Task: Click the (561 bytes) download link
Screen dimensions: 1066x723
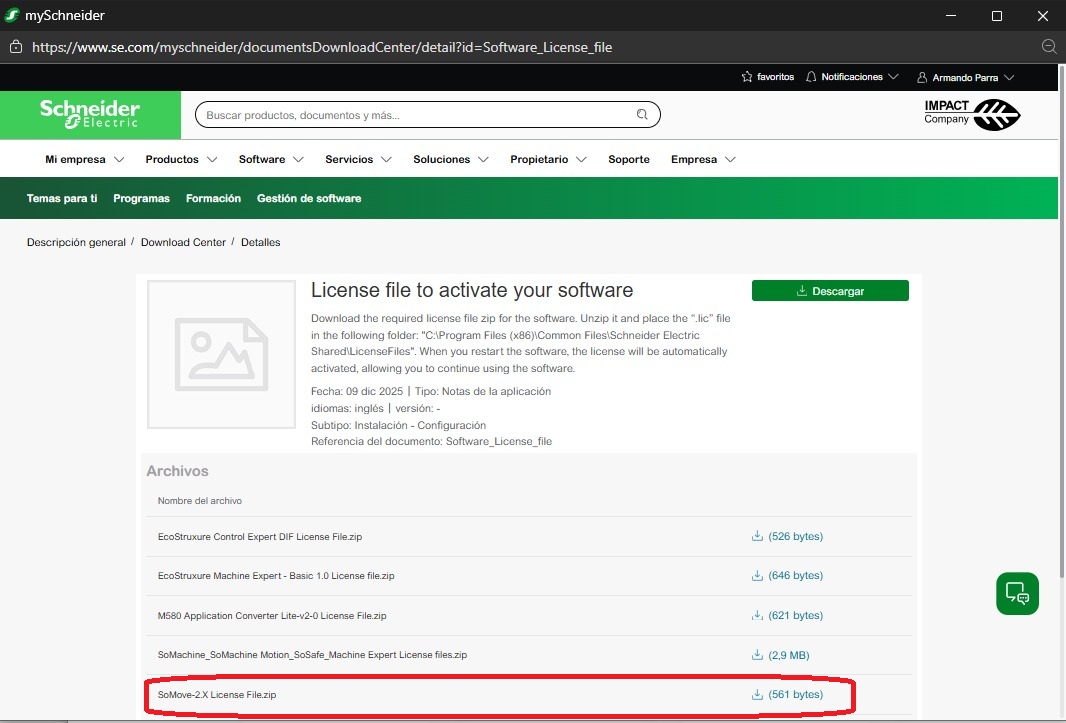Action: click(x=795, y=694)
